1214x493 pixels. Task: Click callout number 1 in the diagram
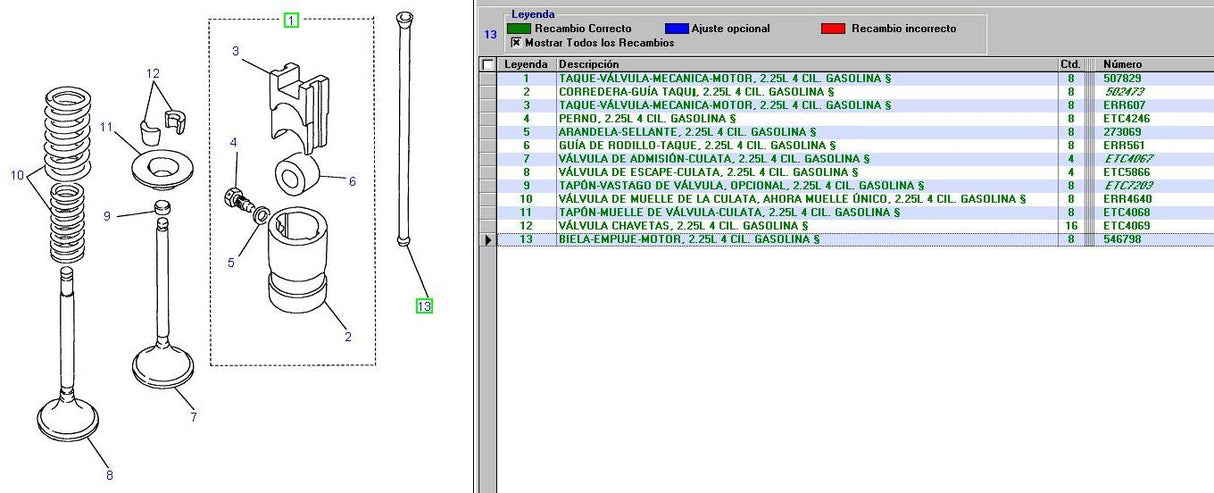point(291,19)
